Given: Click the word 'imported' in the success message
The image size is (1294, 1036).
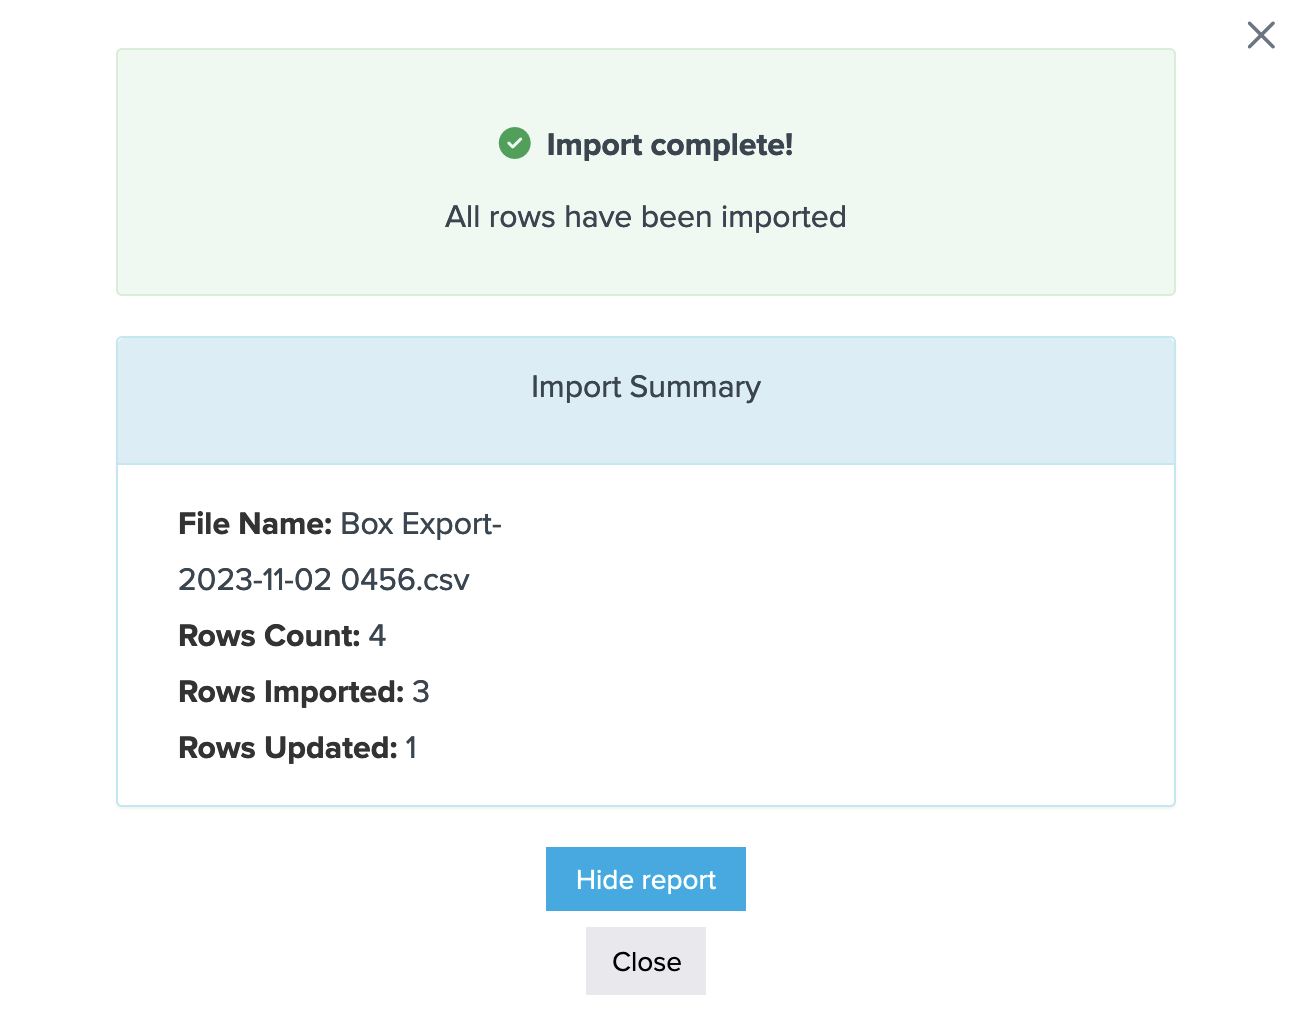Looking at the screenshot, I should pos(783,217).
